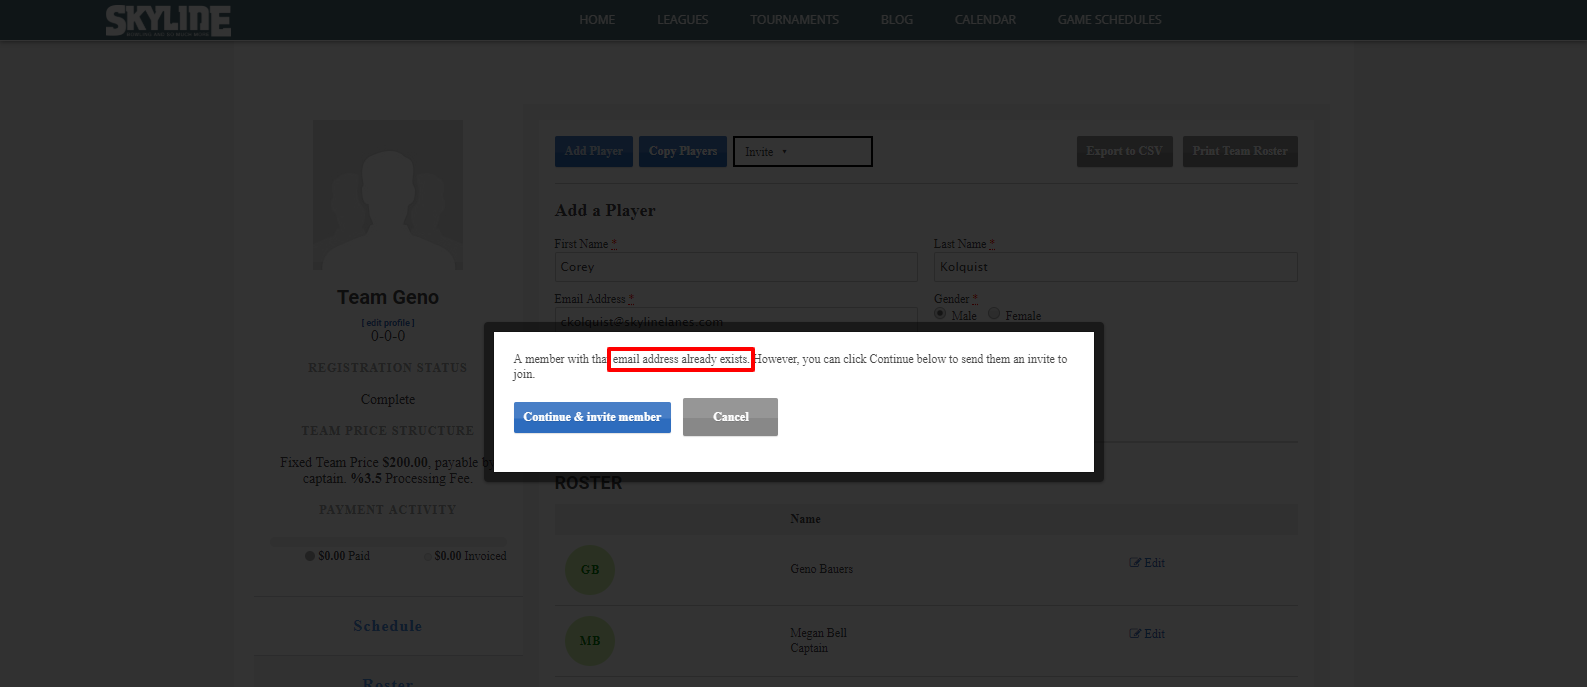Click the $0.00 Invoiced legend entry
This screenshot has height=687, width=1587.
[x=465, y=556]
